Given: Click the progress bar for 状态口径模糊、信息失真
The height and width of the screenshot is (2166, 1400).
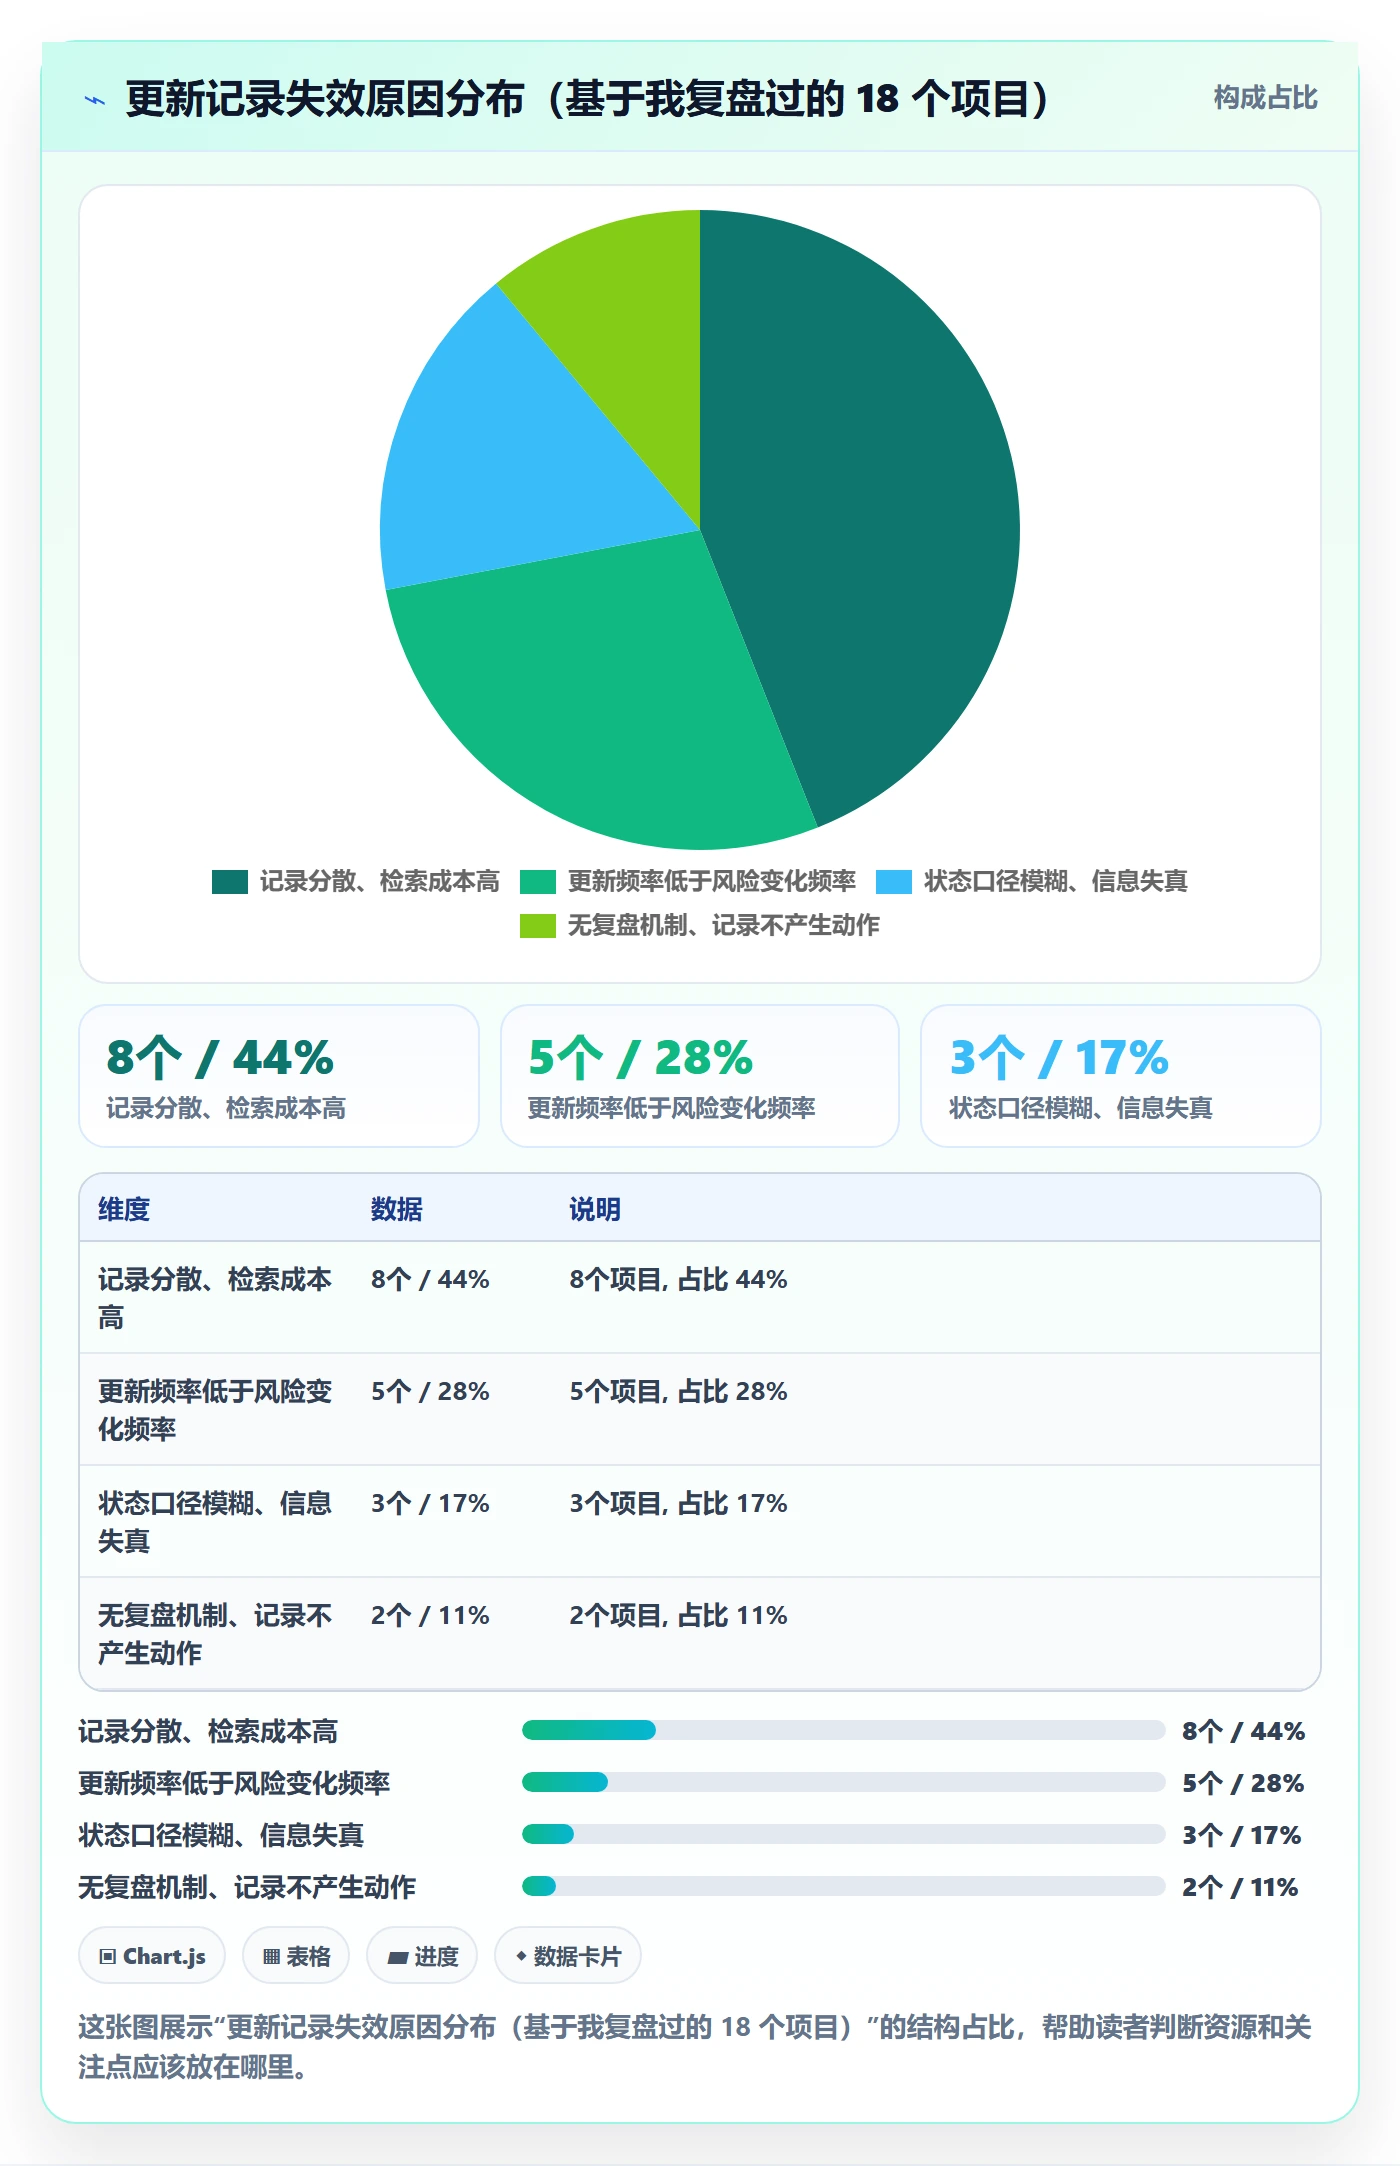Looking at the screenshot, I should pyautogui.click(x=844, y=1834).
